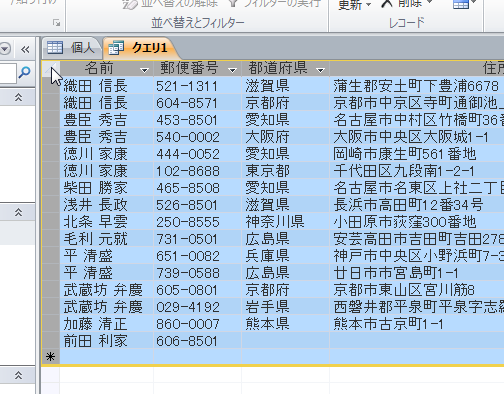
Task: Click the 削除 delete button in the ribbon
Action: (406, 4)
